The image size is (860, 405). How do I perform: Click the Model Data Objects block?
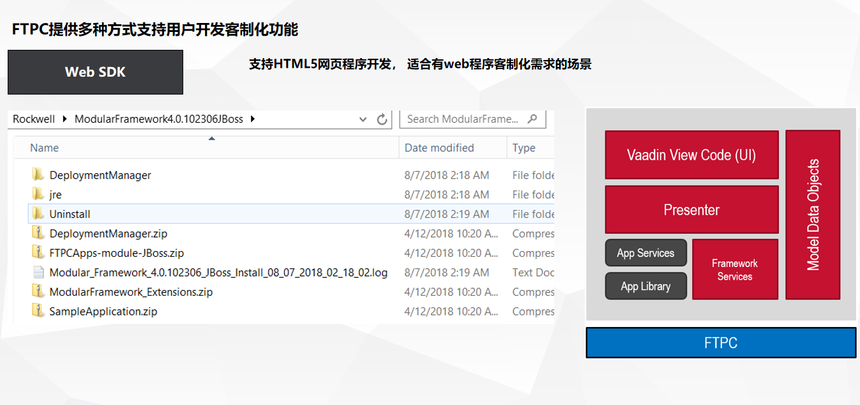[813, 215]
